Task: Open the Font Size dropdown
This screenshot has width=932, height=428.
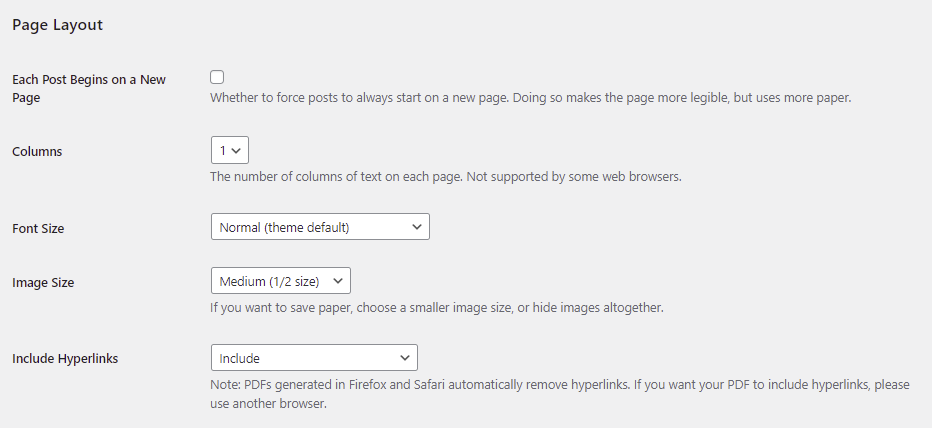Action: pyautogui.click(x=319, y=227)
